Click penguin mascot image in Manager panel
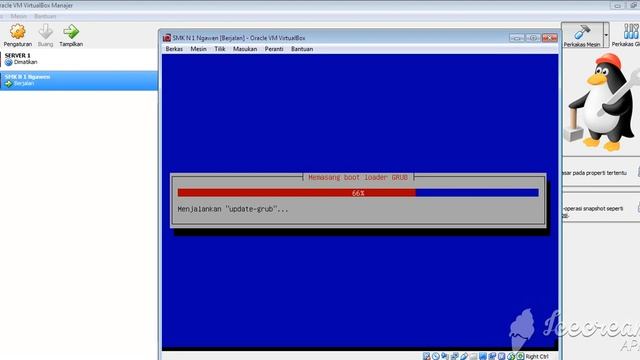The height and width of the screenshot is (360, 640). point(601,102)
